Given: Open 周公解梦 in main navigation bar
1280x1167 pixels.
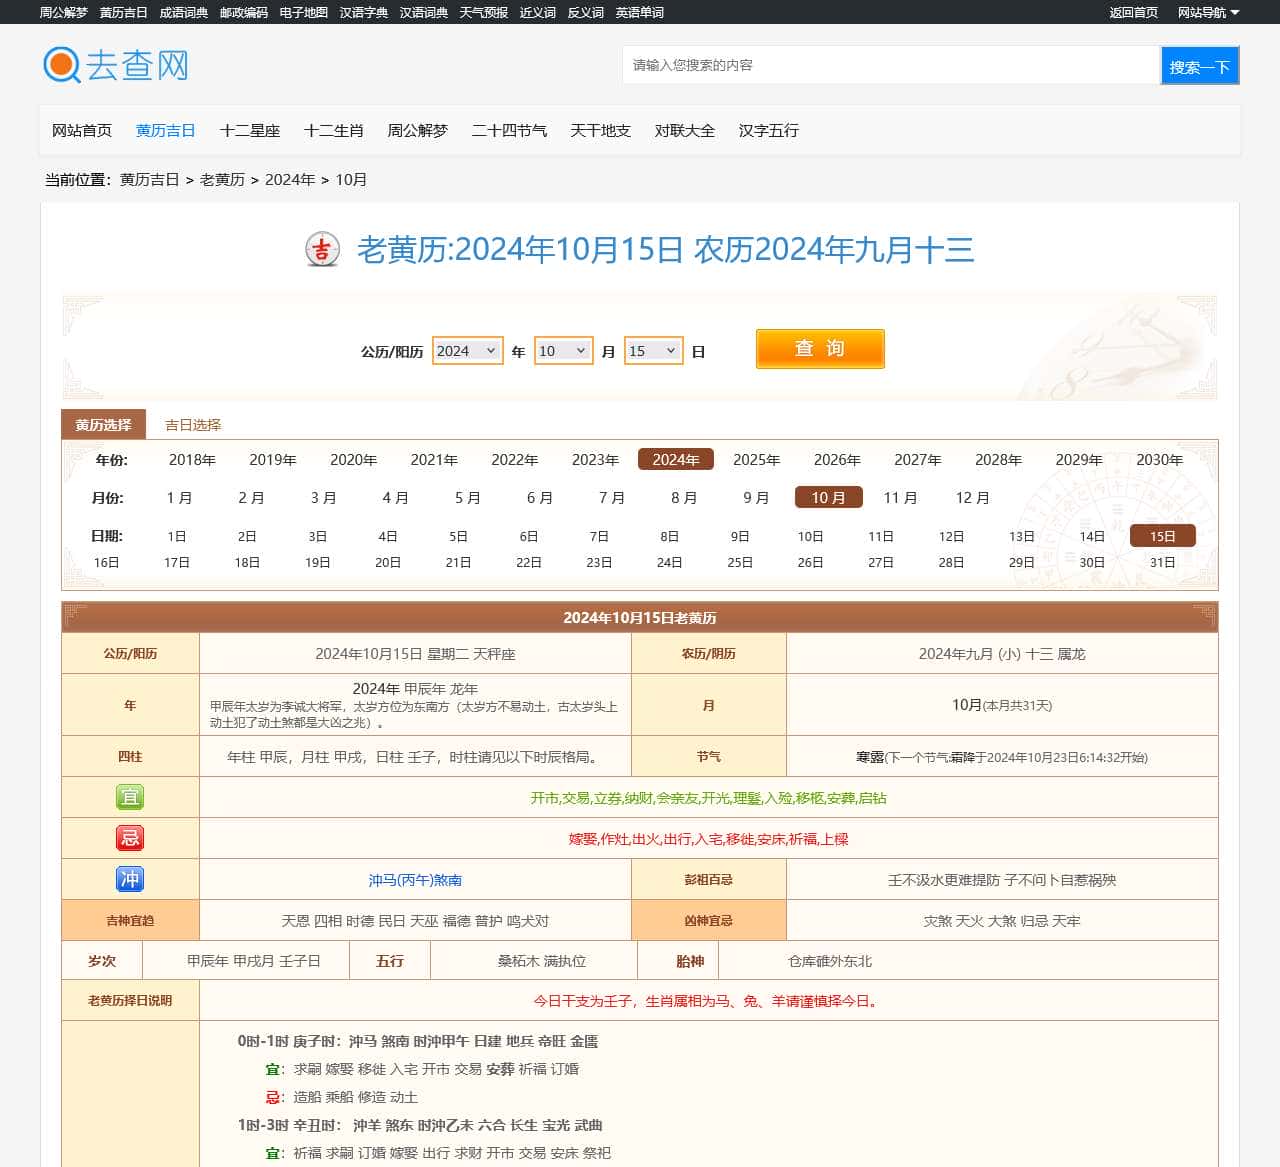Looking at the screenshot, I should point(418,130).
